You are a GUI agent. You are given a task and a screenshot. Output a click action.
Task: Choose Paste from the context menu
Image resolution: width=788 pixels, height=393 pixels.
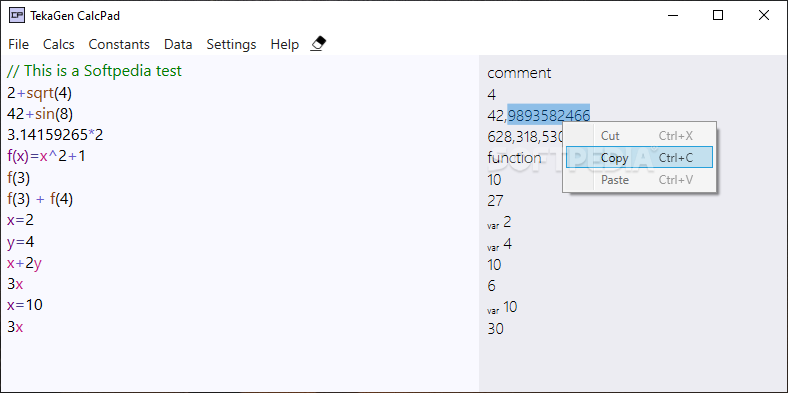point(639,179)
